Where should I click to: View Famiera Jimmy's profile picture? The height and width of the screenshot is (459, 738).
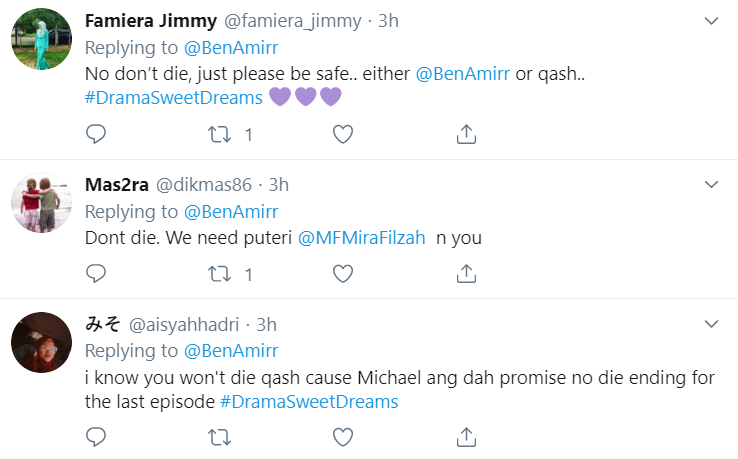pos(40,42)
